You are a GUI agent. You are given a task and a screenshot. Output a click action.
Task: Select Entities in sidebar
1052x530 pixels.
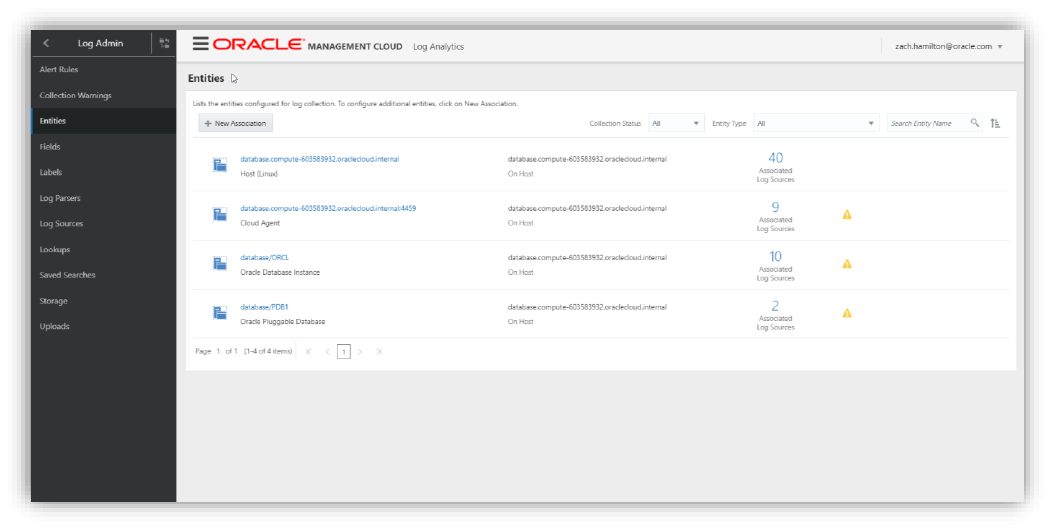[x=103, y=121]
